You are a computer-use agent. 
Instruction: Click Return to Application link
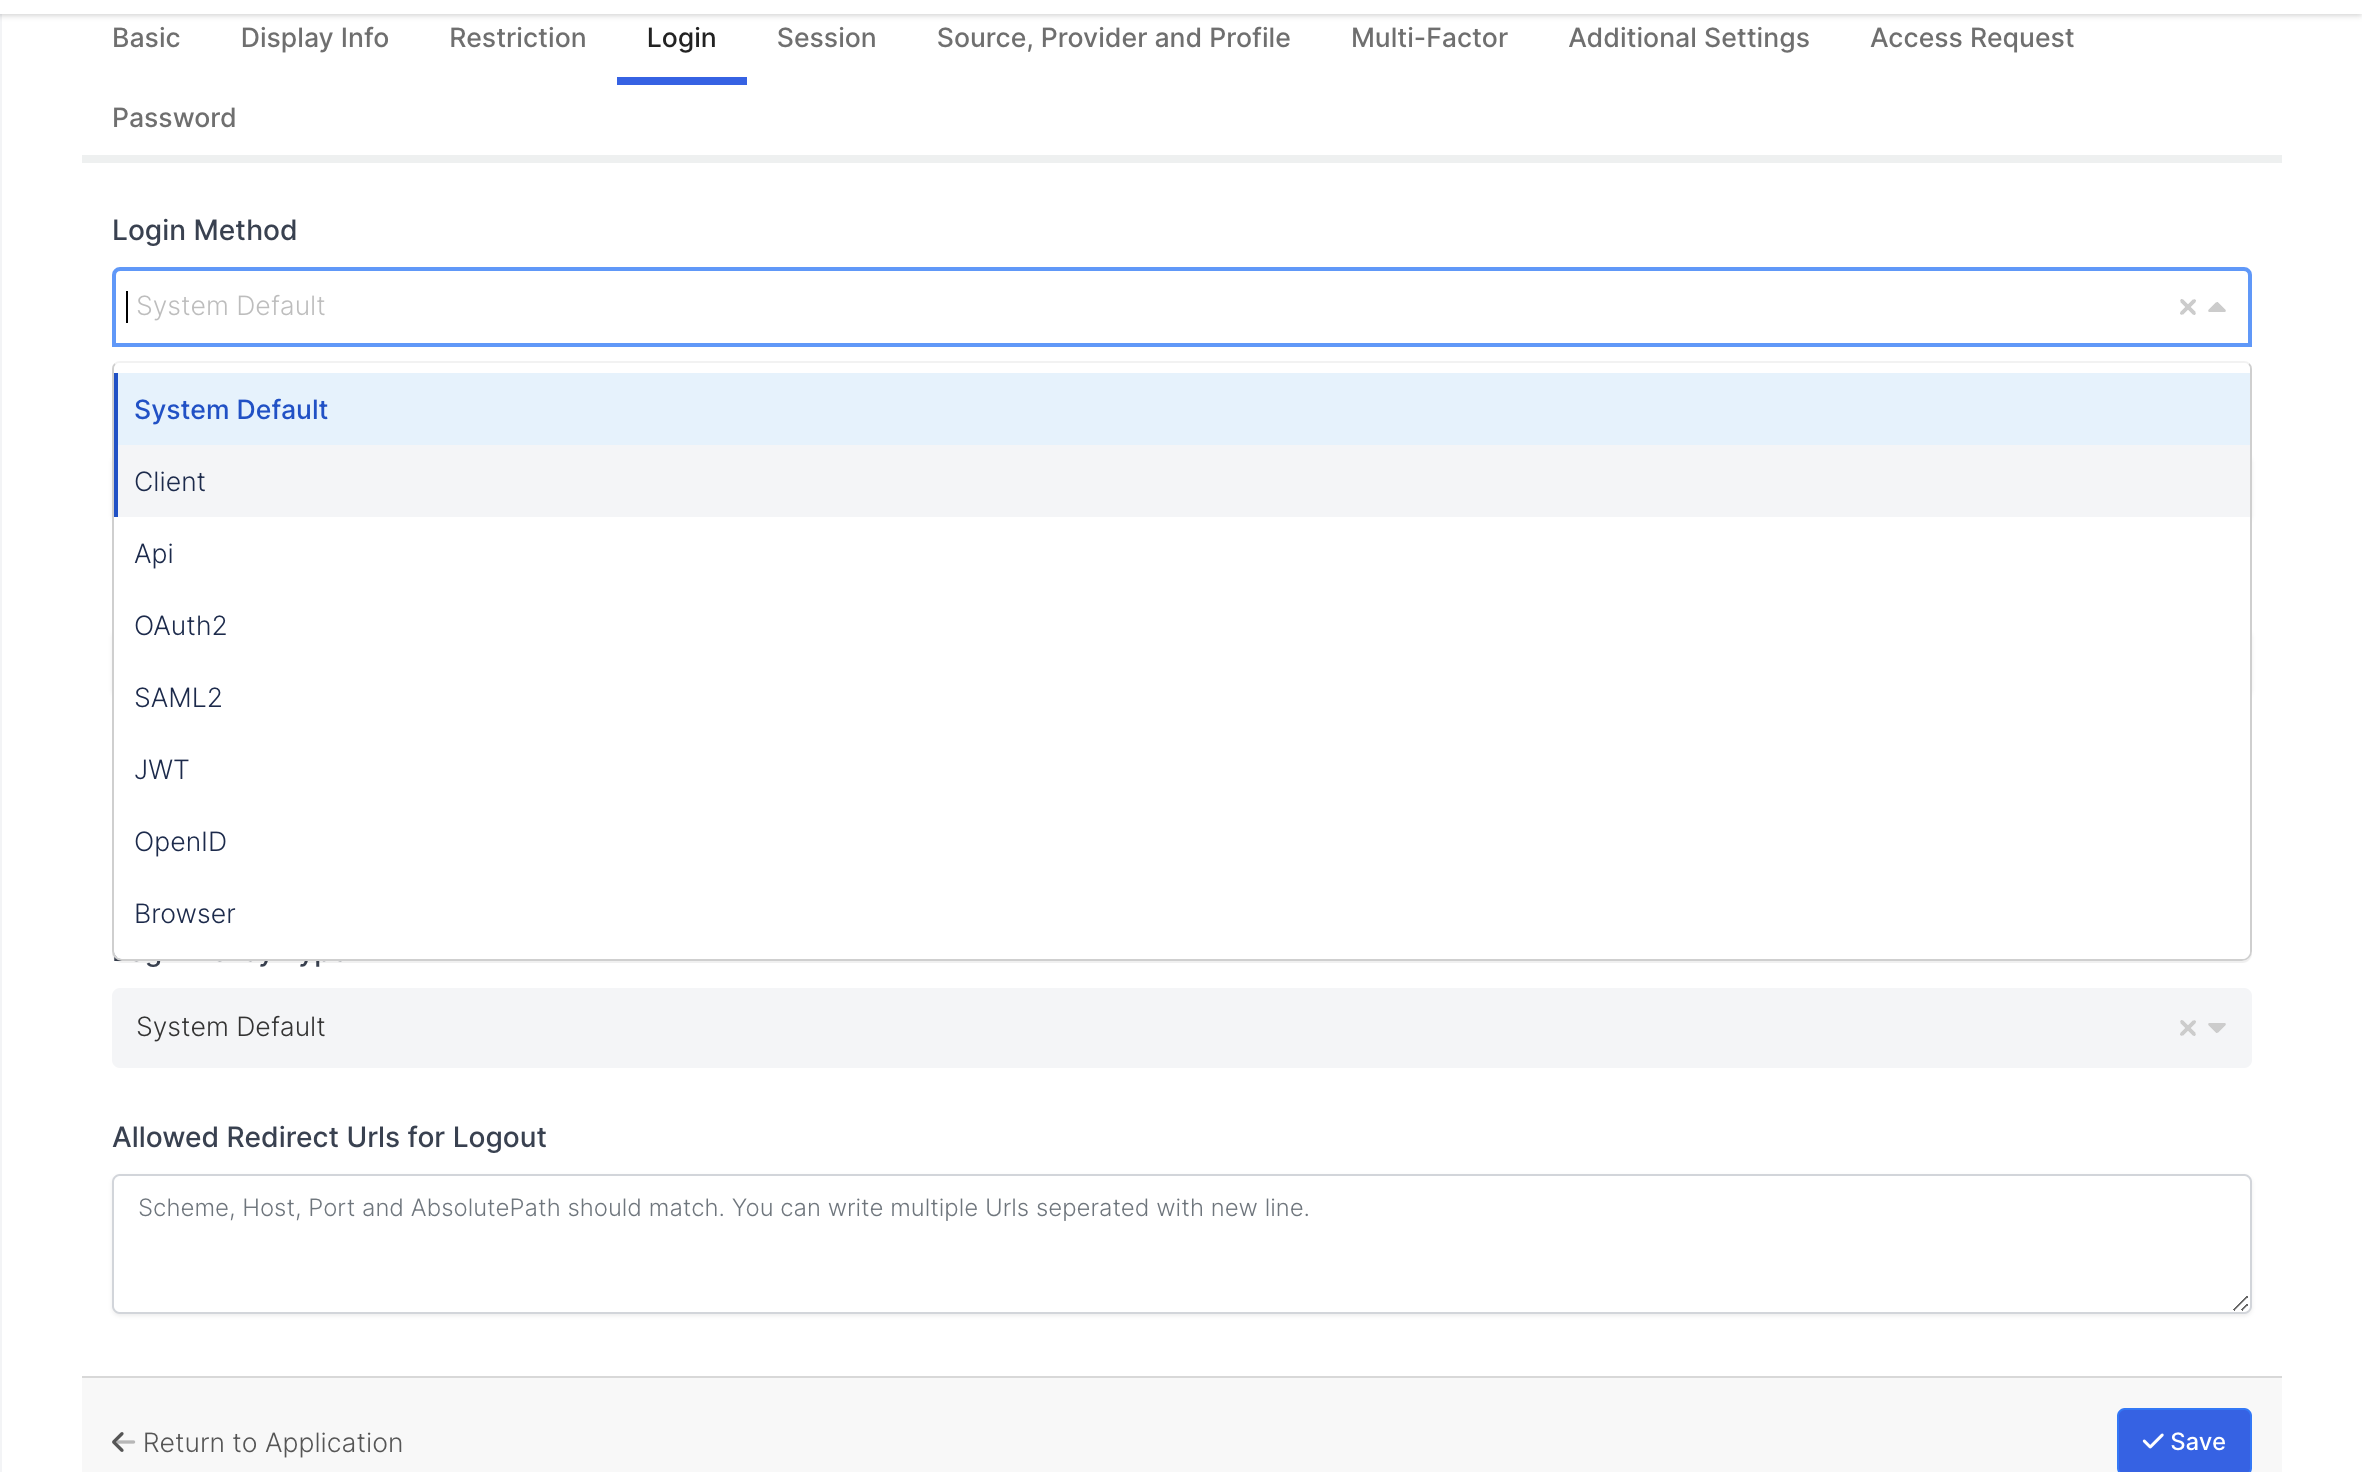click(258, 1442)
